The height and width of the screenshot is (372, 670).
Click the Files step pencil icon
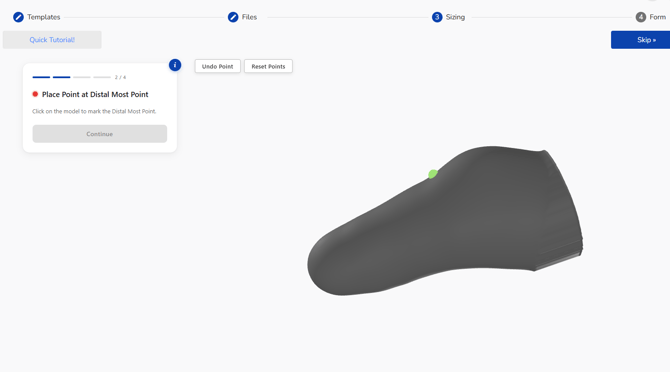click(233, 17)
